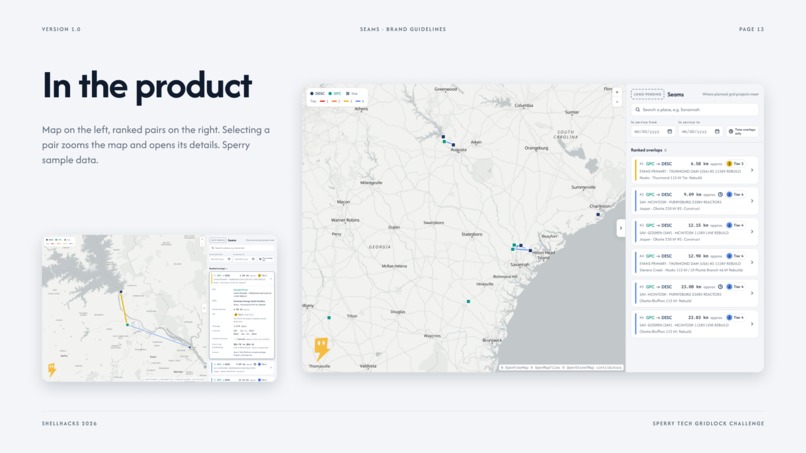Screen dimensions: 806x453
Task: Click the Search a place input field
Action: [695, 110]
